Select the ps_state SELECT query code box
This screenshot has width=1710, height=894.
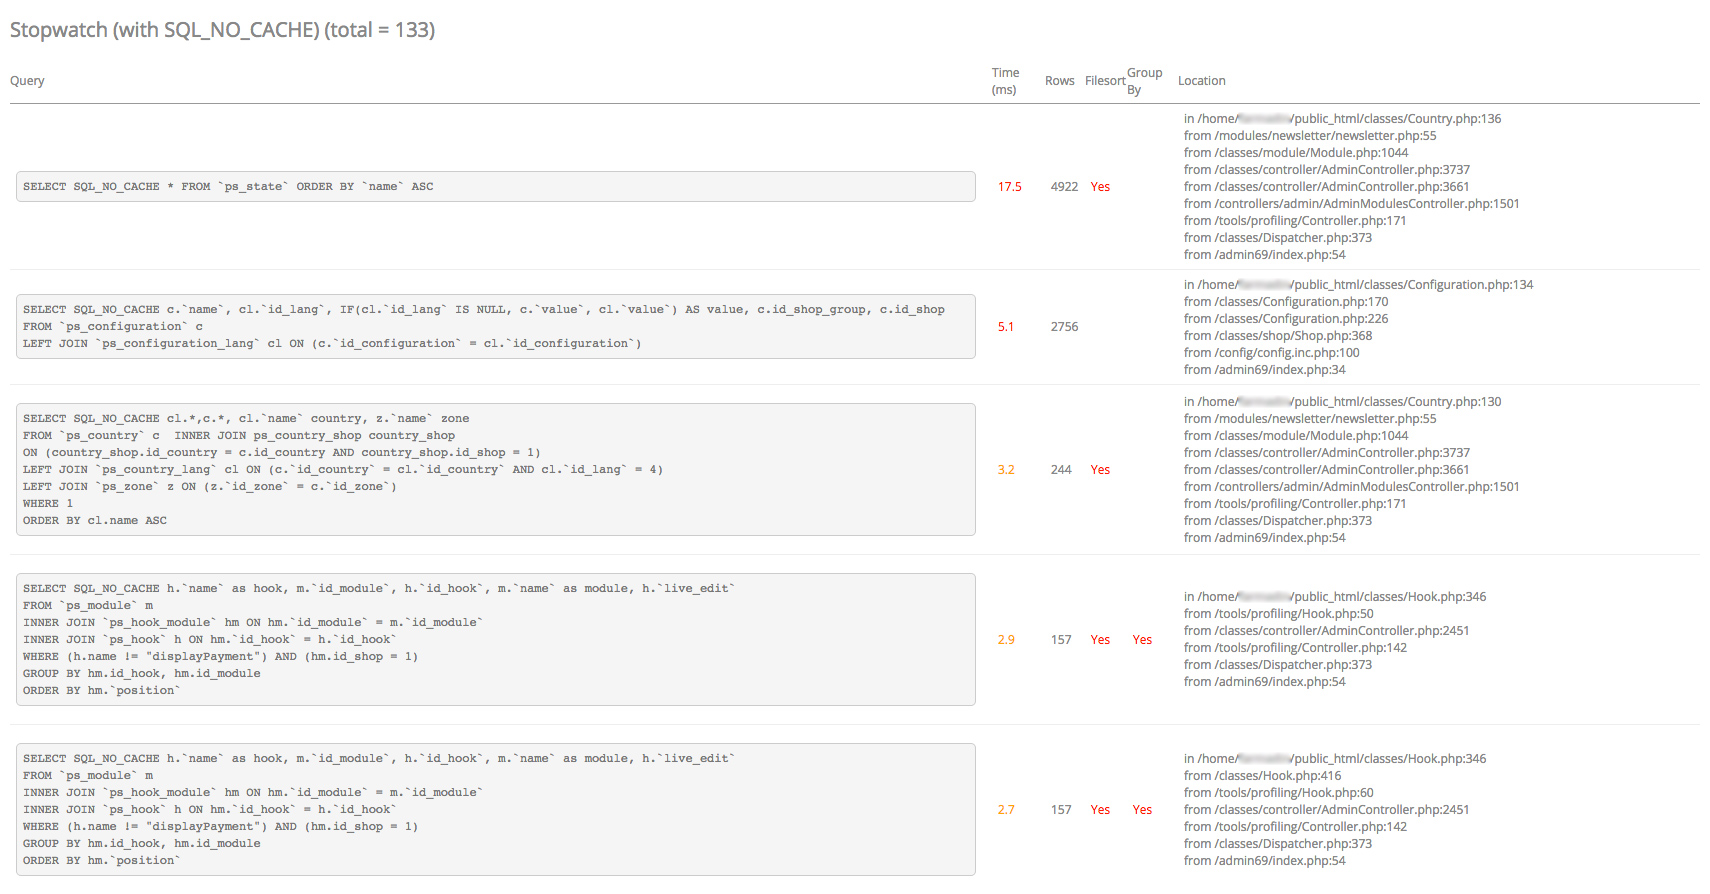(495, 187)
